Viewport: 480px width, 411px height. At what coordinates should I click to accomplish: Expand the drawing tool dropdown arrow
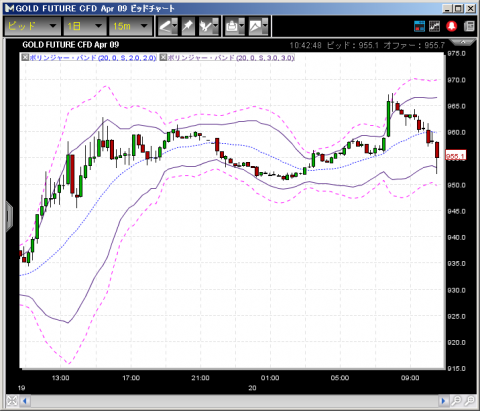click(x=175, y=26)
